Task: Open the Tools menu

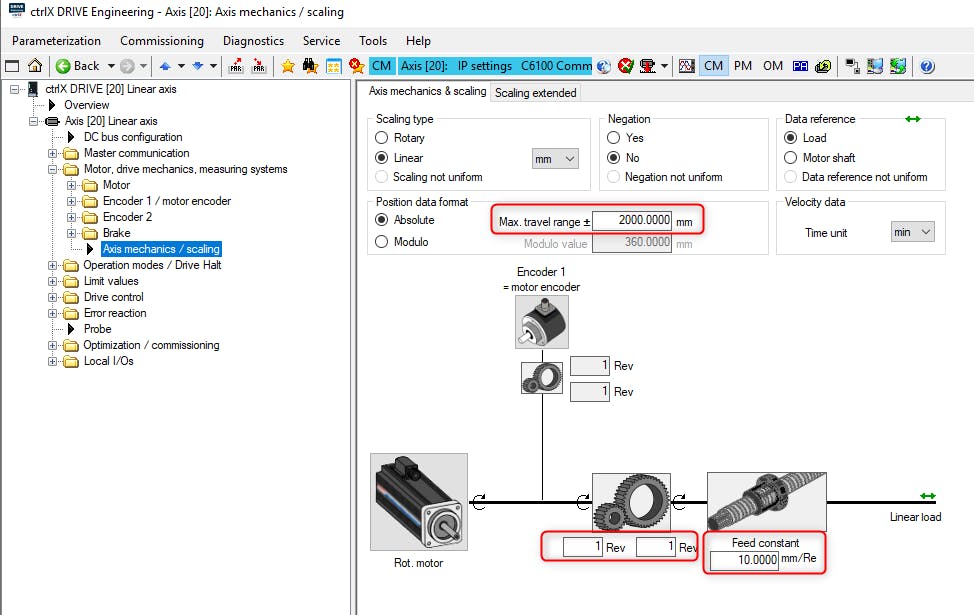Action: tap(373, 41)
